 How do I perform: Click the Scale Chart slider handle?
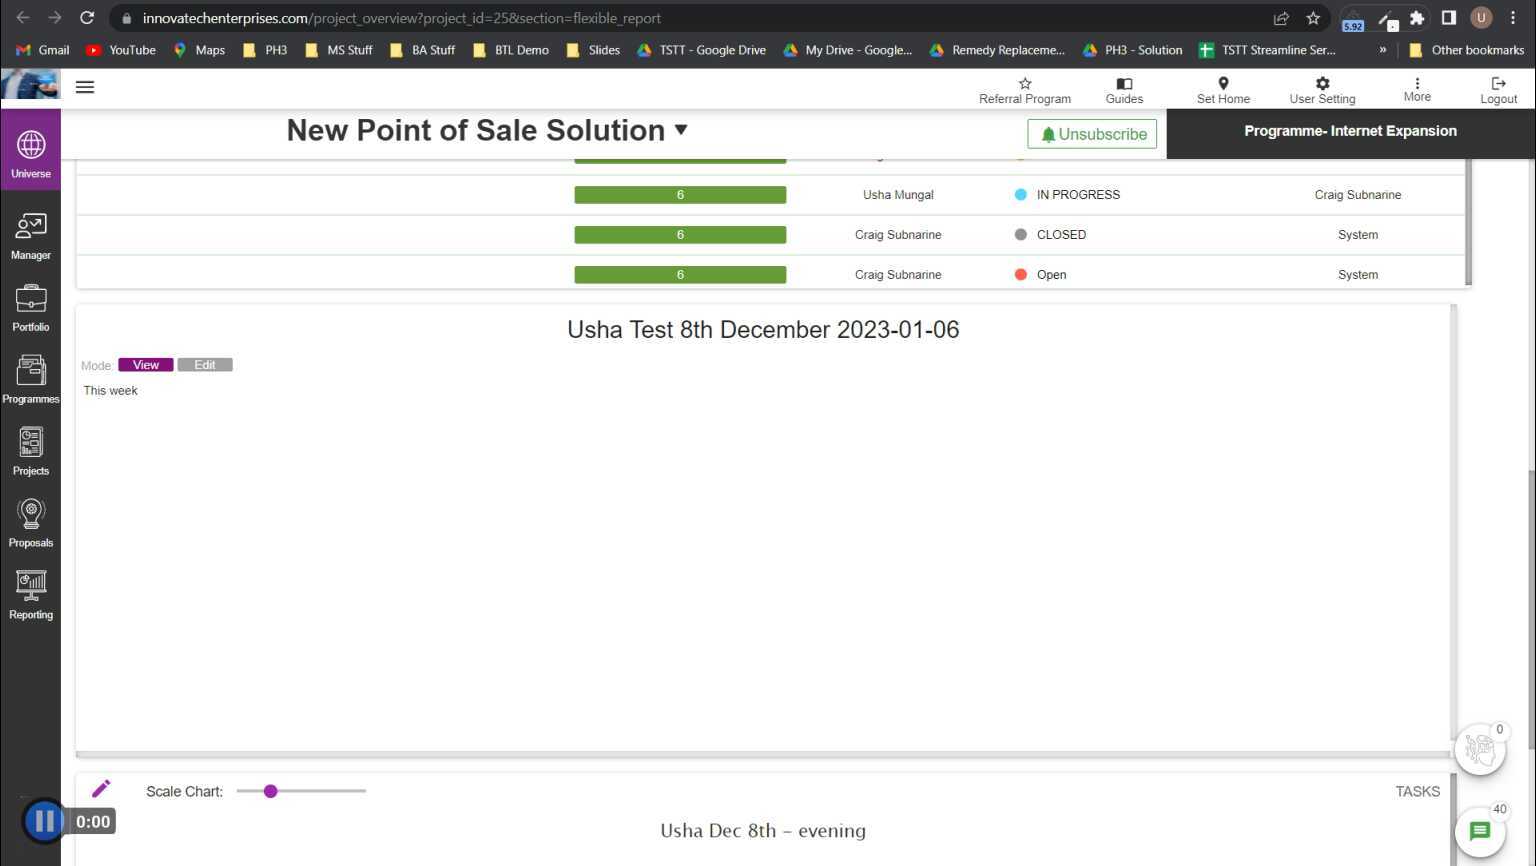(270, 791)
